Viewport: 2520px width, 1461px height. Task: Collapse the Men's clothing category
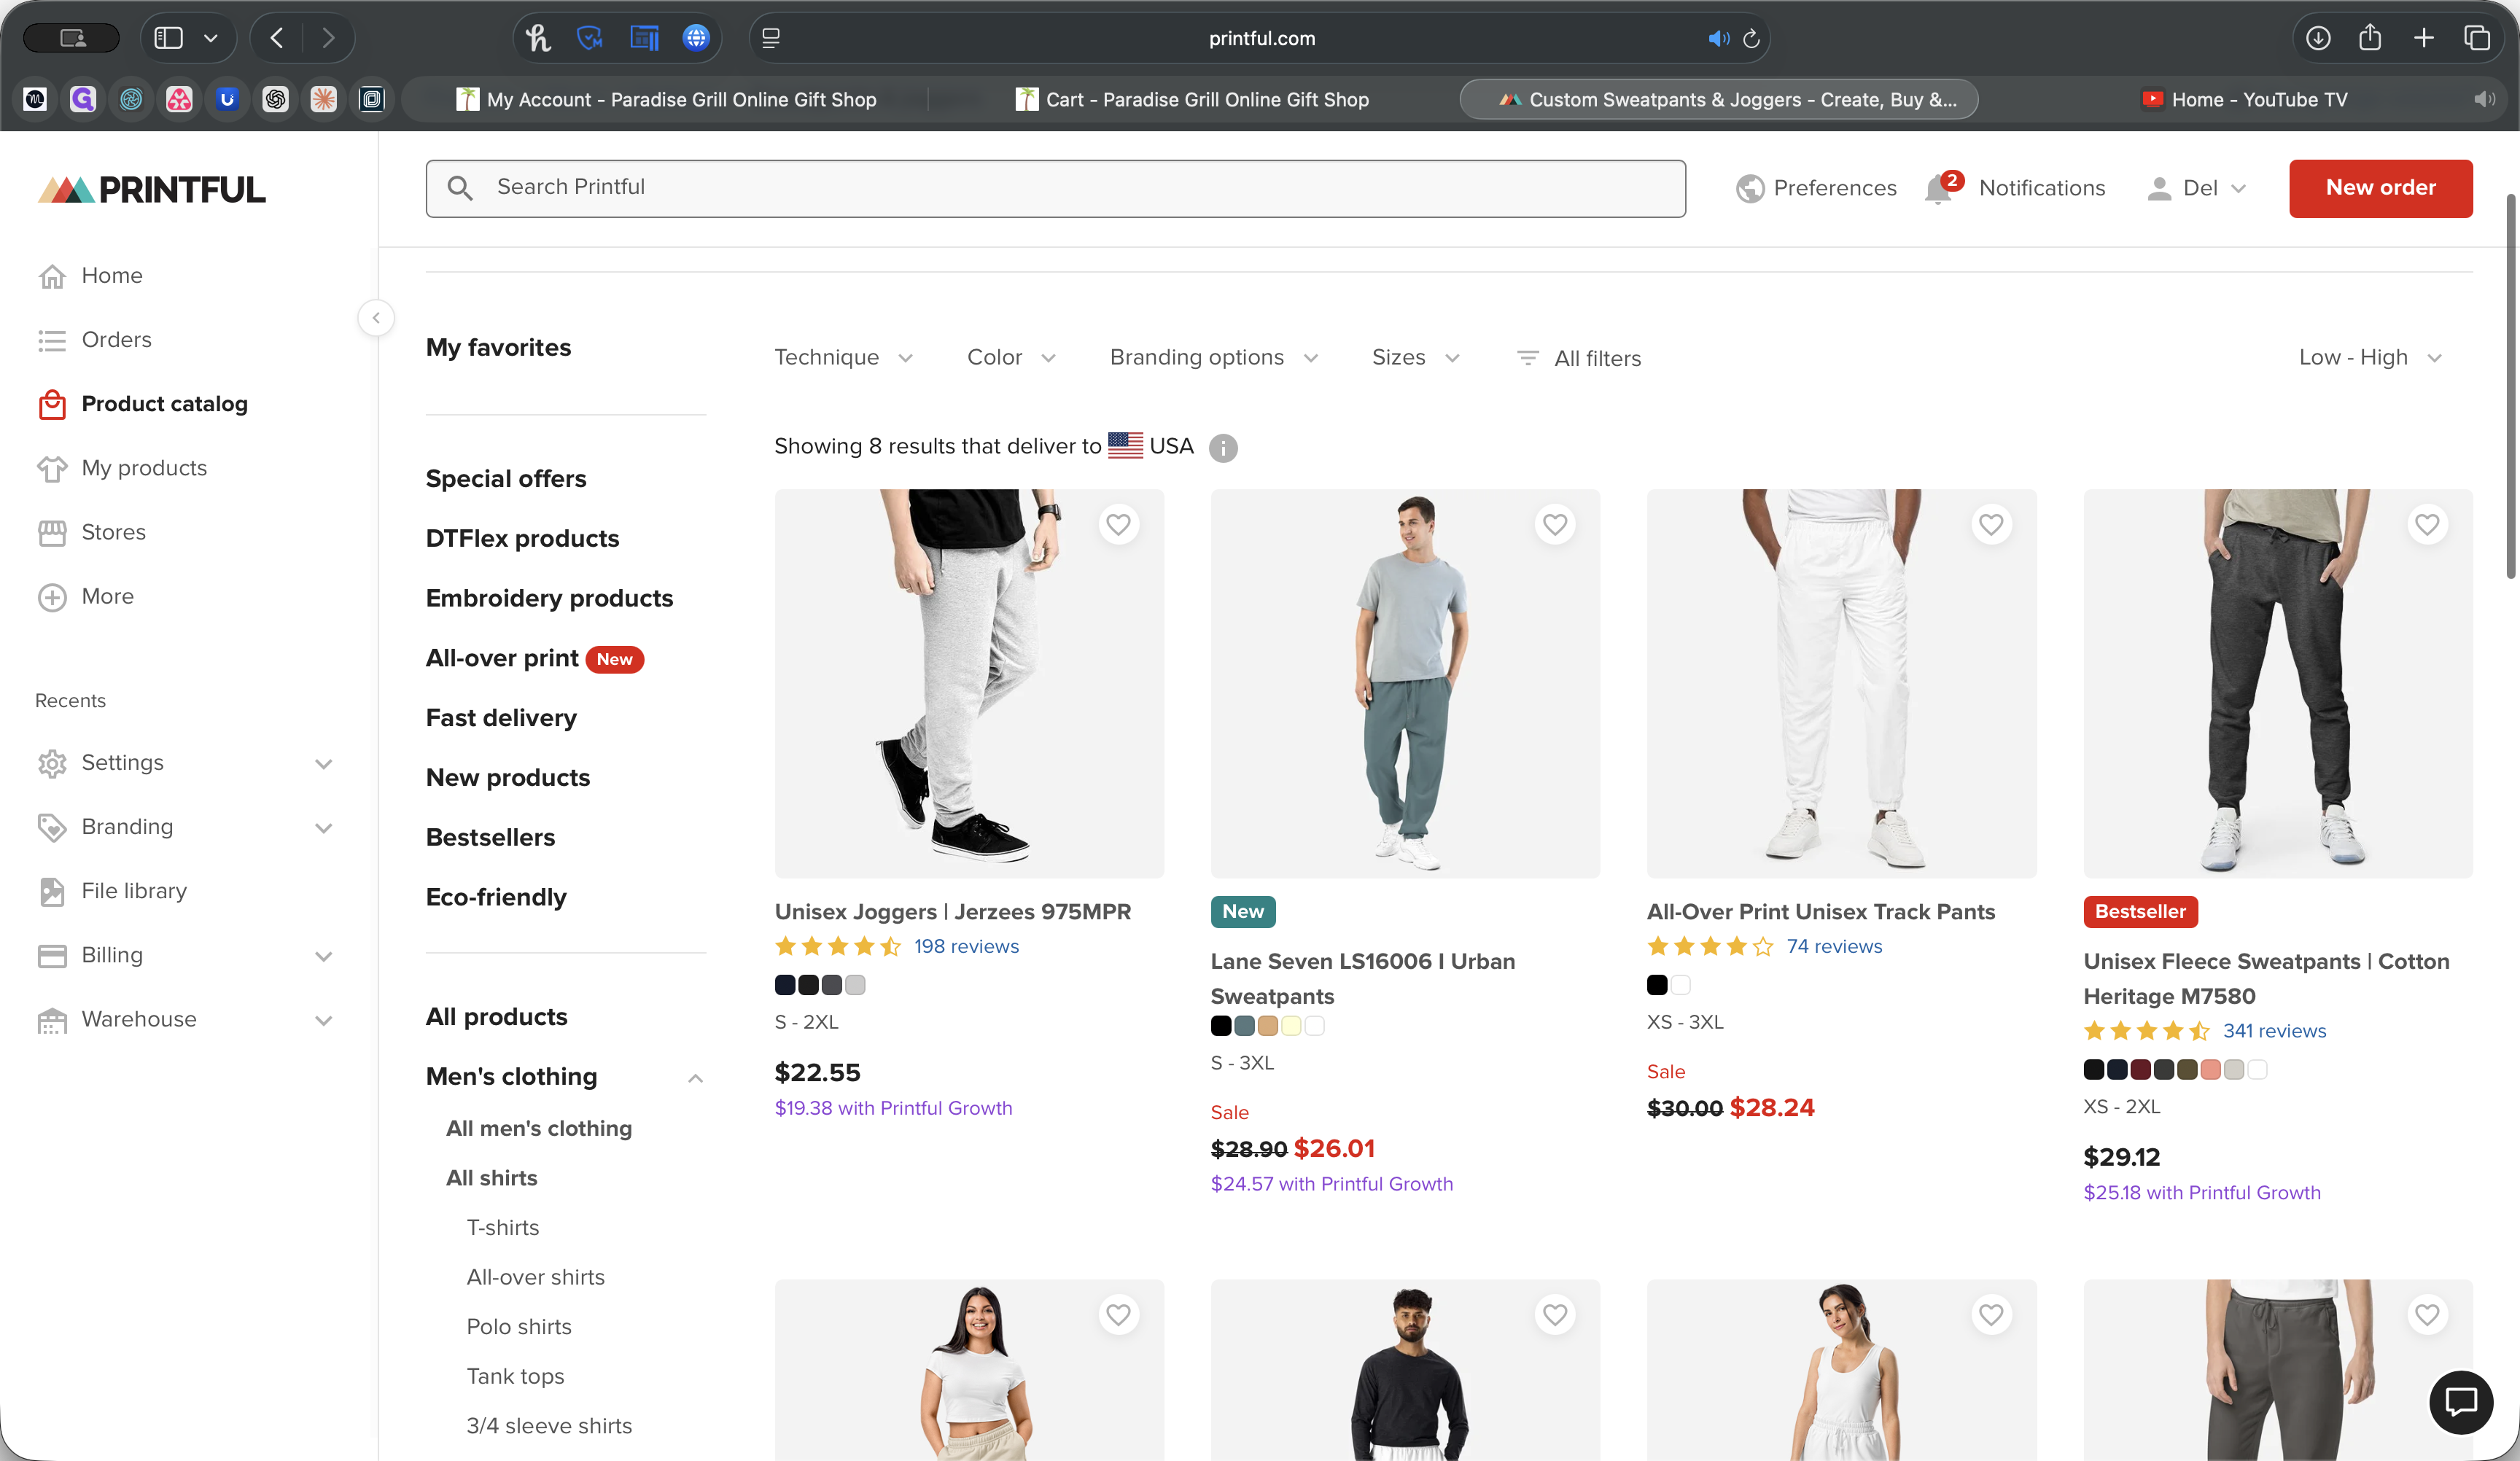pos(695,1077)
